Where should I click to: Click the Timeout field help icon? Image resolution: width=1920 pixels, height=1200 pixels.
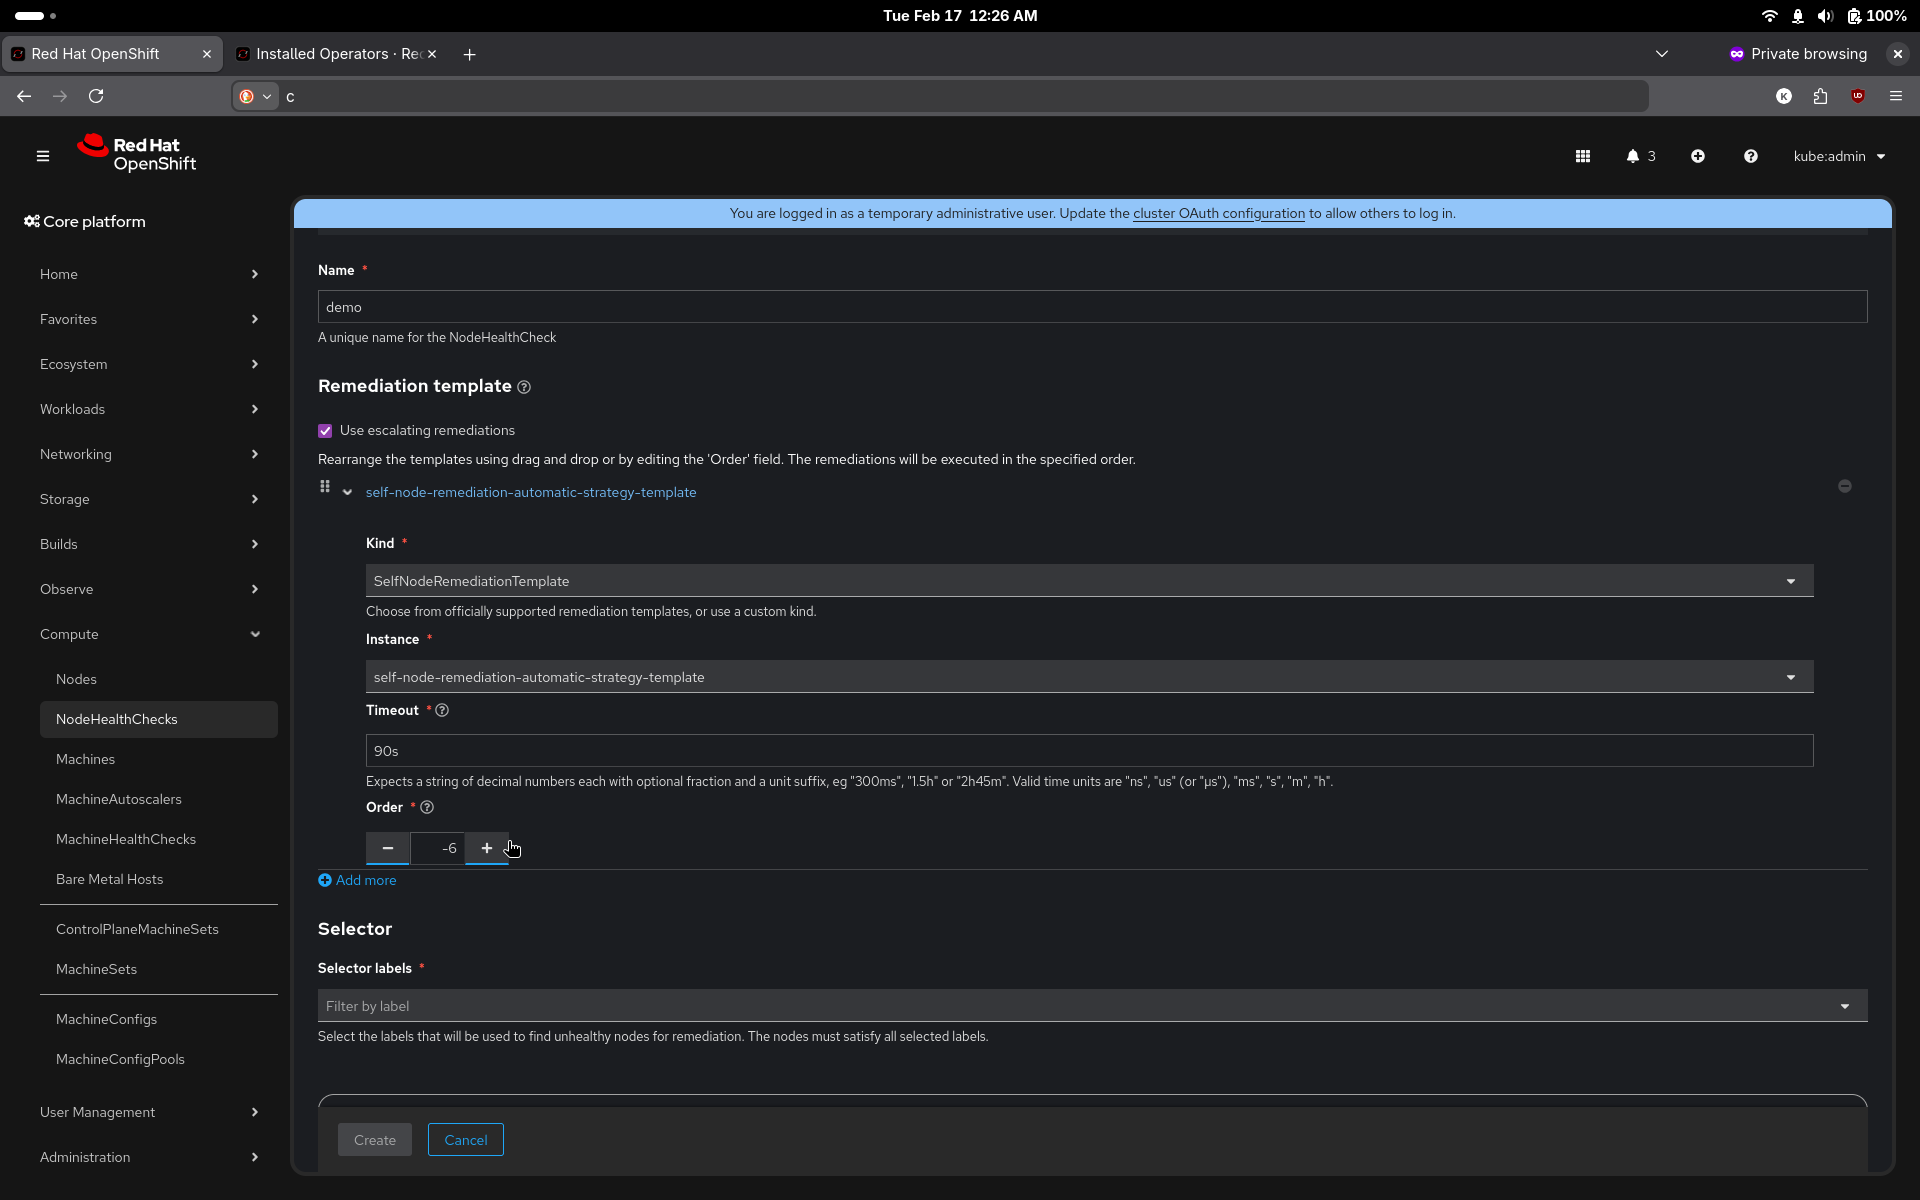[442, 710]
